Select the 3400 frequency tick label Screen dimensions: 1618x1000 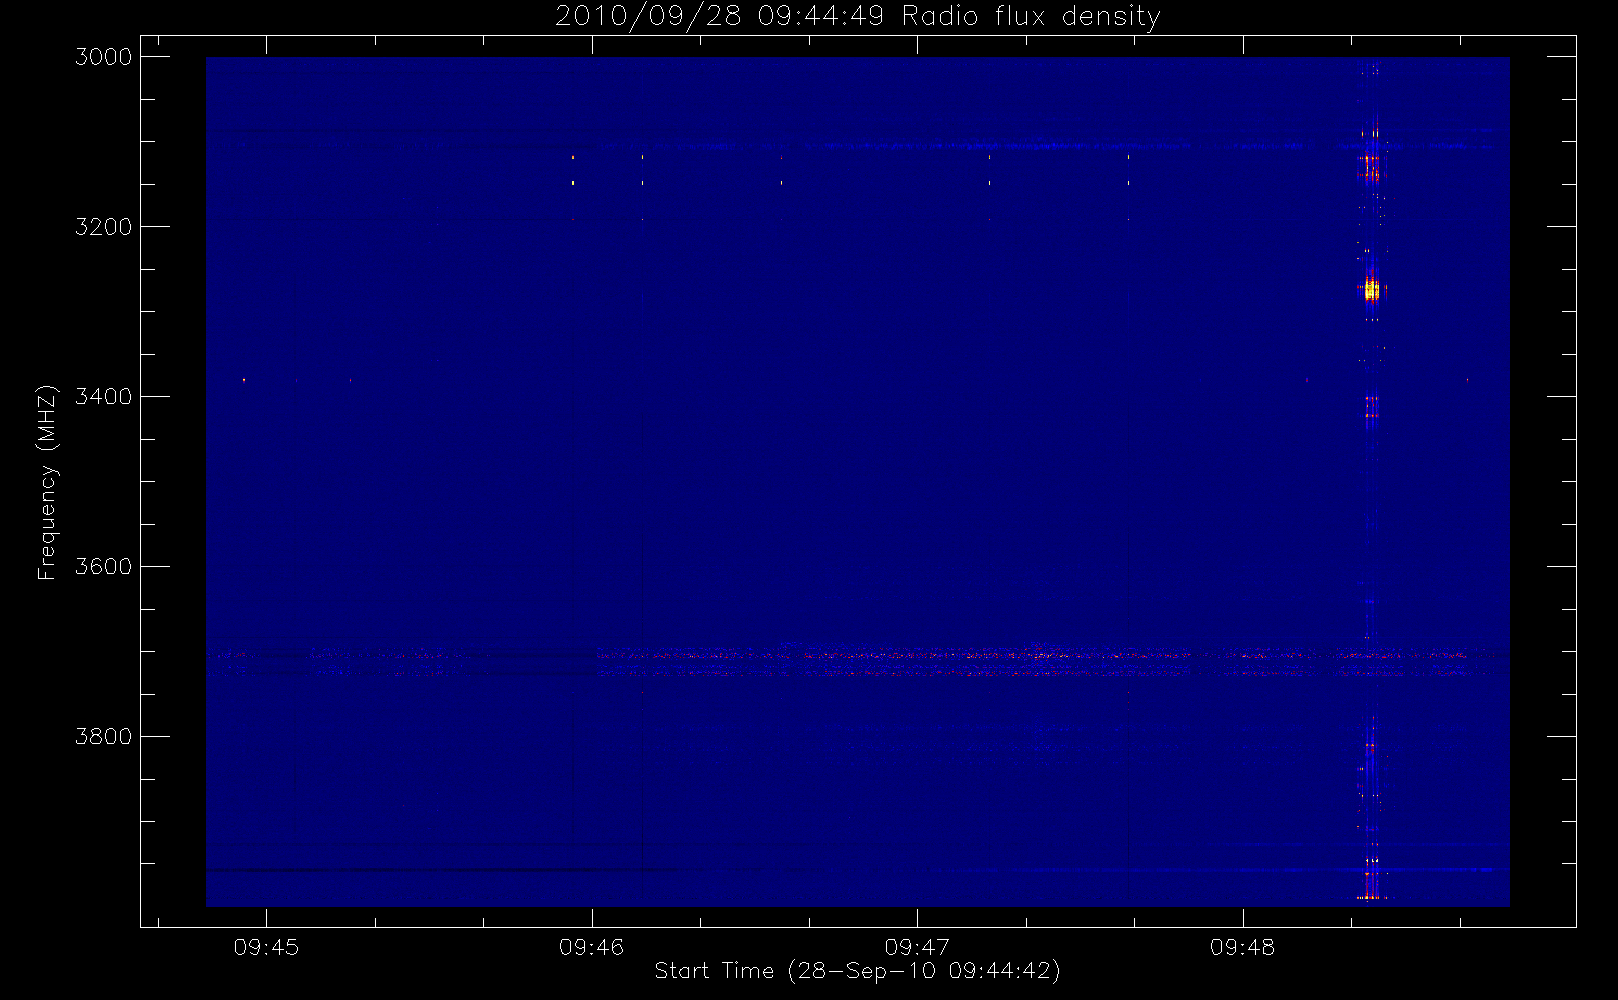[x=103, y=397]
